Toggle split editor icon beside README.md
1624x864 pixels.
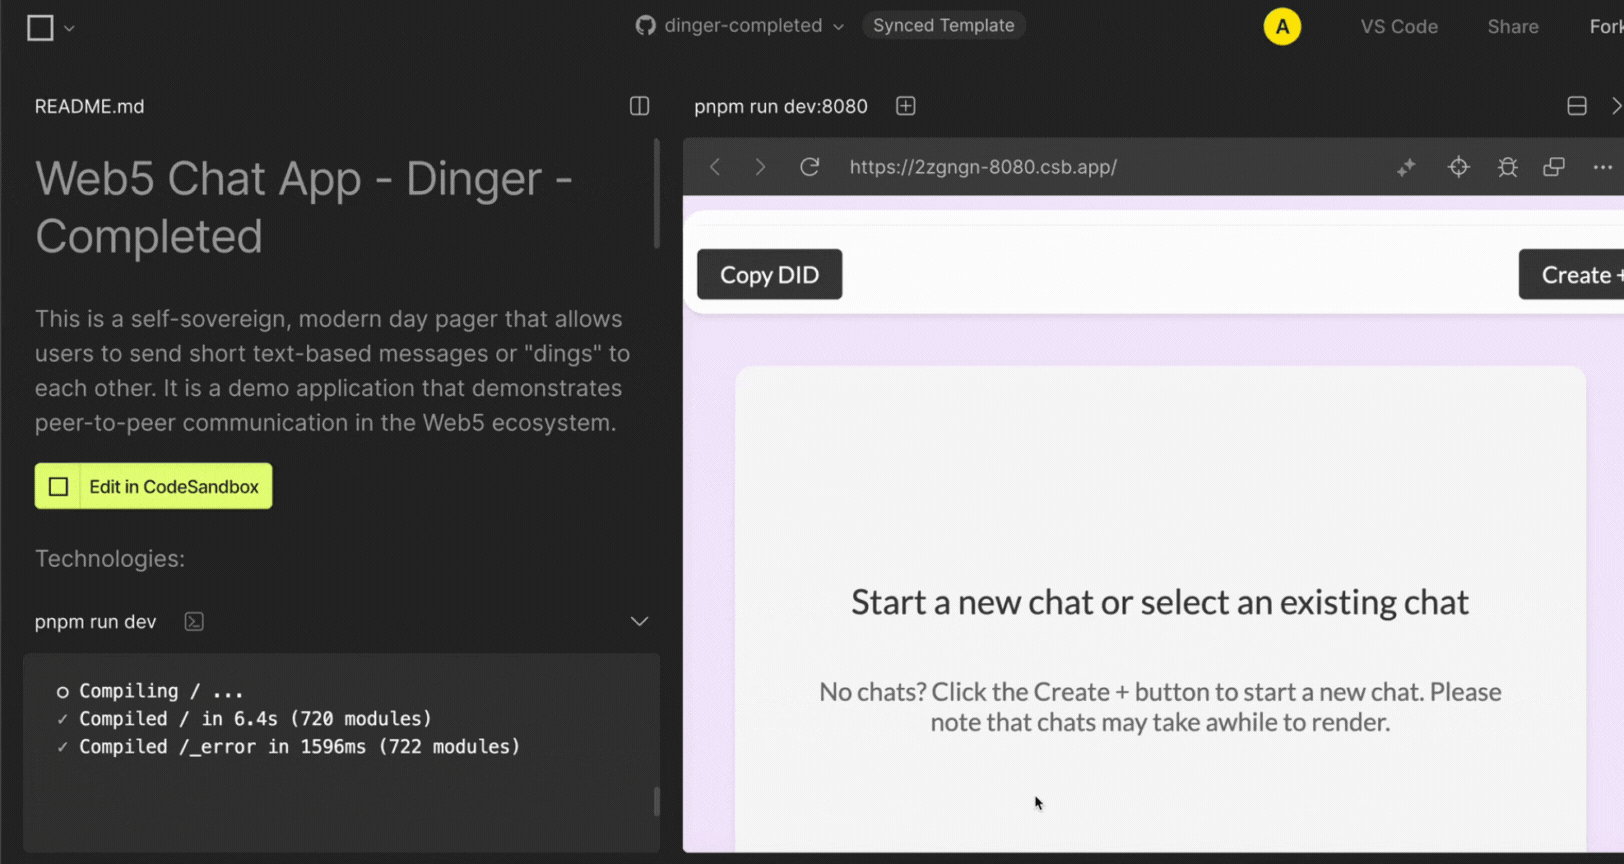pos(640,106)
